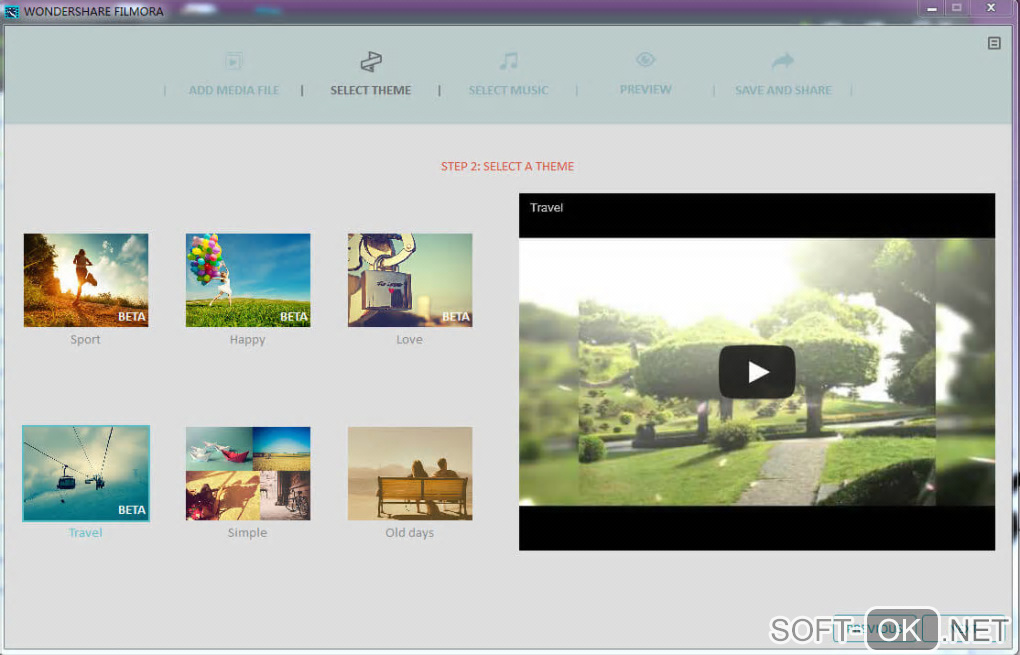This screenshot has width=1020, height=655.
Task: Click the Select Music note icon
Action: click(508, 61)
